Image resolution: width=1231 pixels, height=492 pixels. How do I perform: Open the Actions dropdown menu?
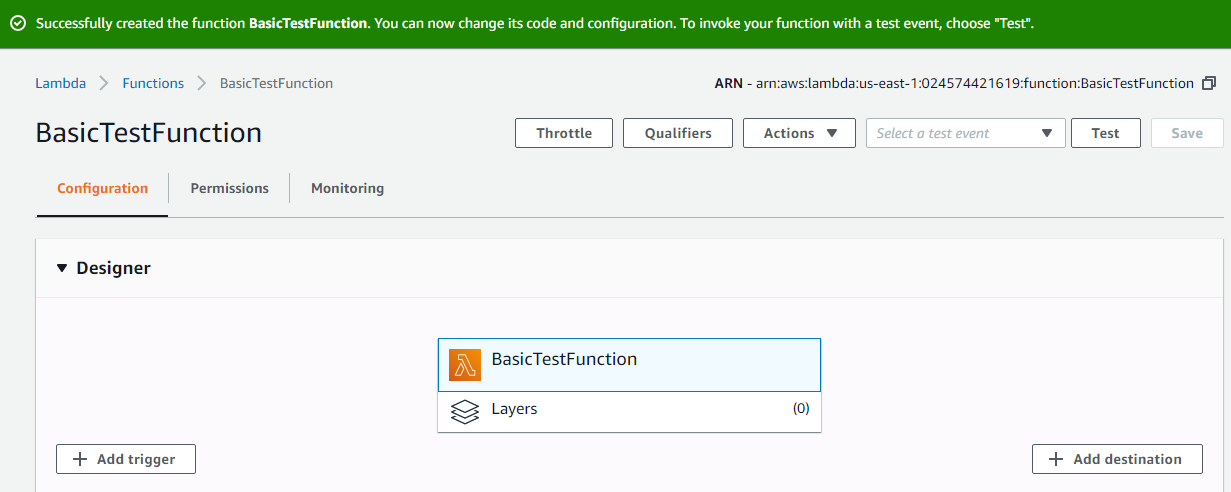[x=799, y=133]
